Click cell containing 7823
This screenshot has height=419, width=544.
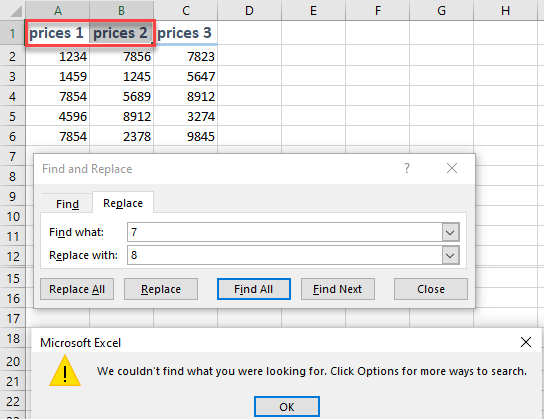186,56
